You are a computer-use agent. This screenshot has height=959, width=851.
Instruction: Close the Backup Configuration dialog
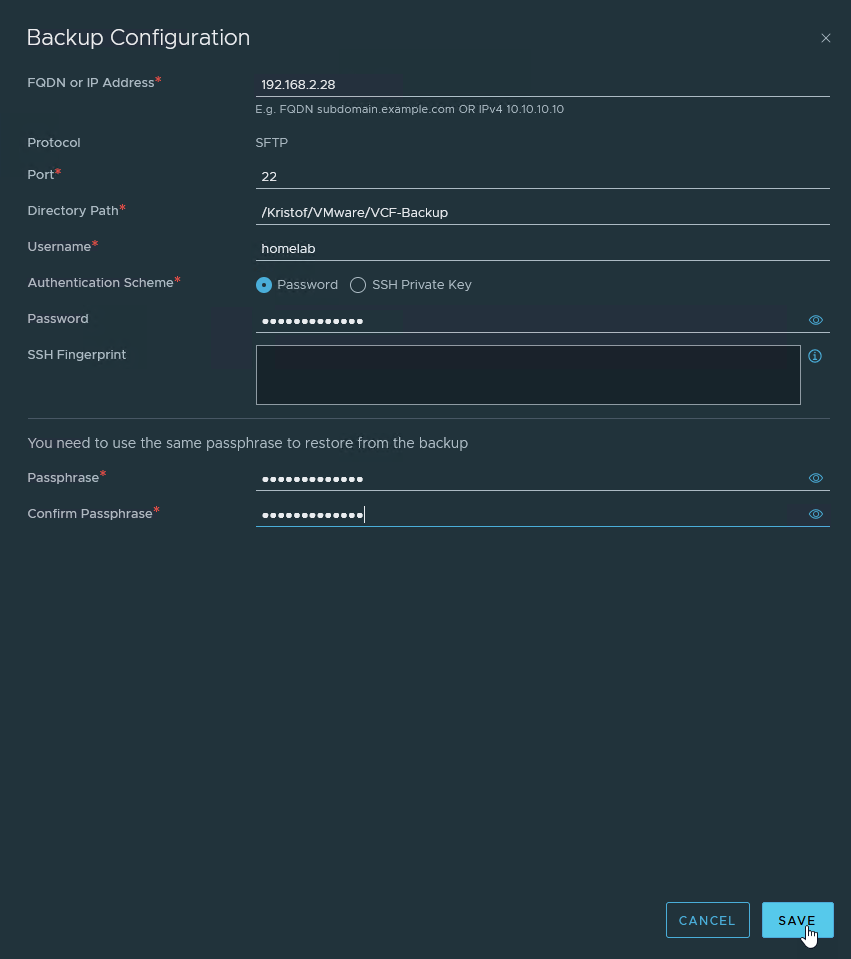[x=825, y=39]
